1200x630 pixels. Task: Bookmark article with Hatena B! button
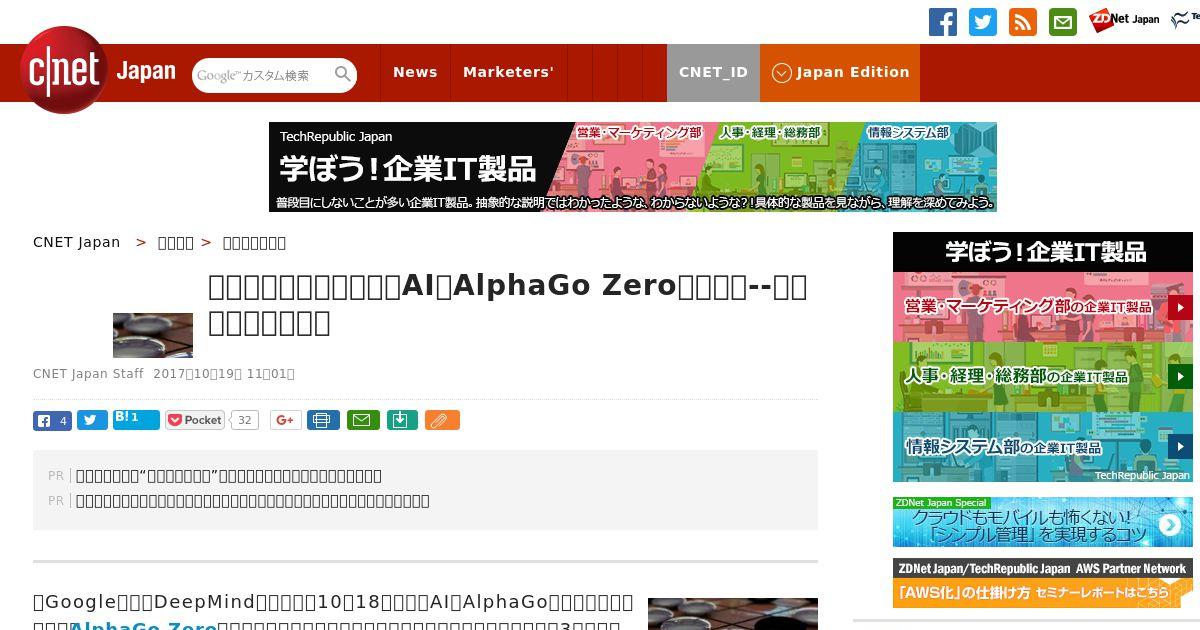click(x=136, y=420)
